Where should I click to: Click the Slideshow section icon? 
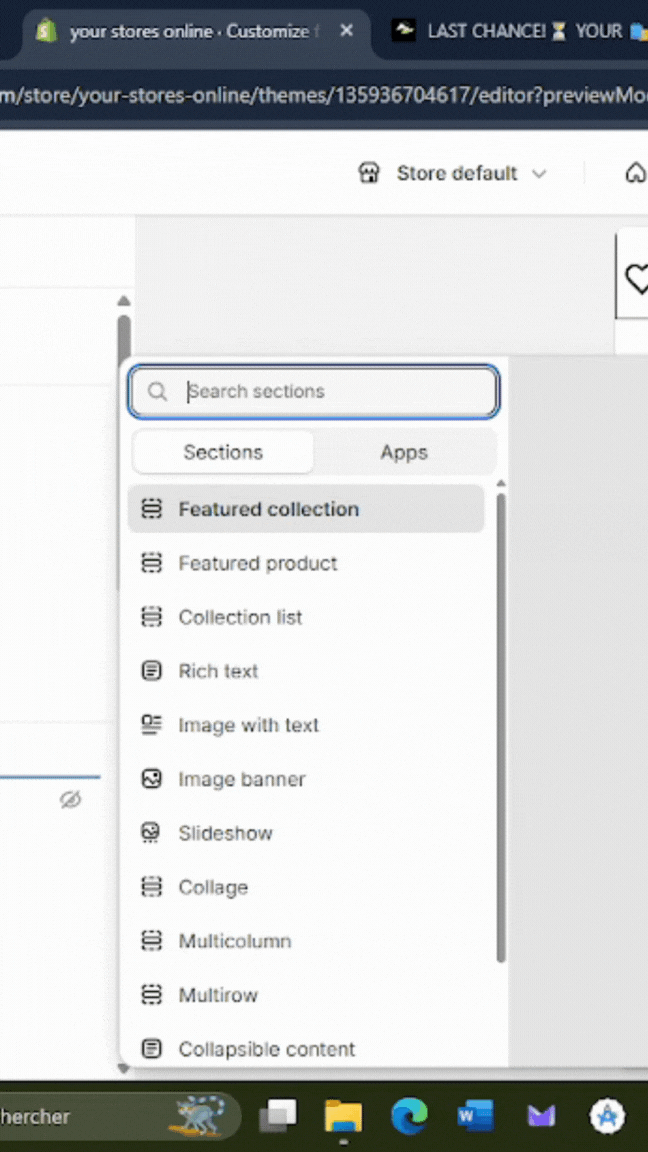(x=151, y=833)
